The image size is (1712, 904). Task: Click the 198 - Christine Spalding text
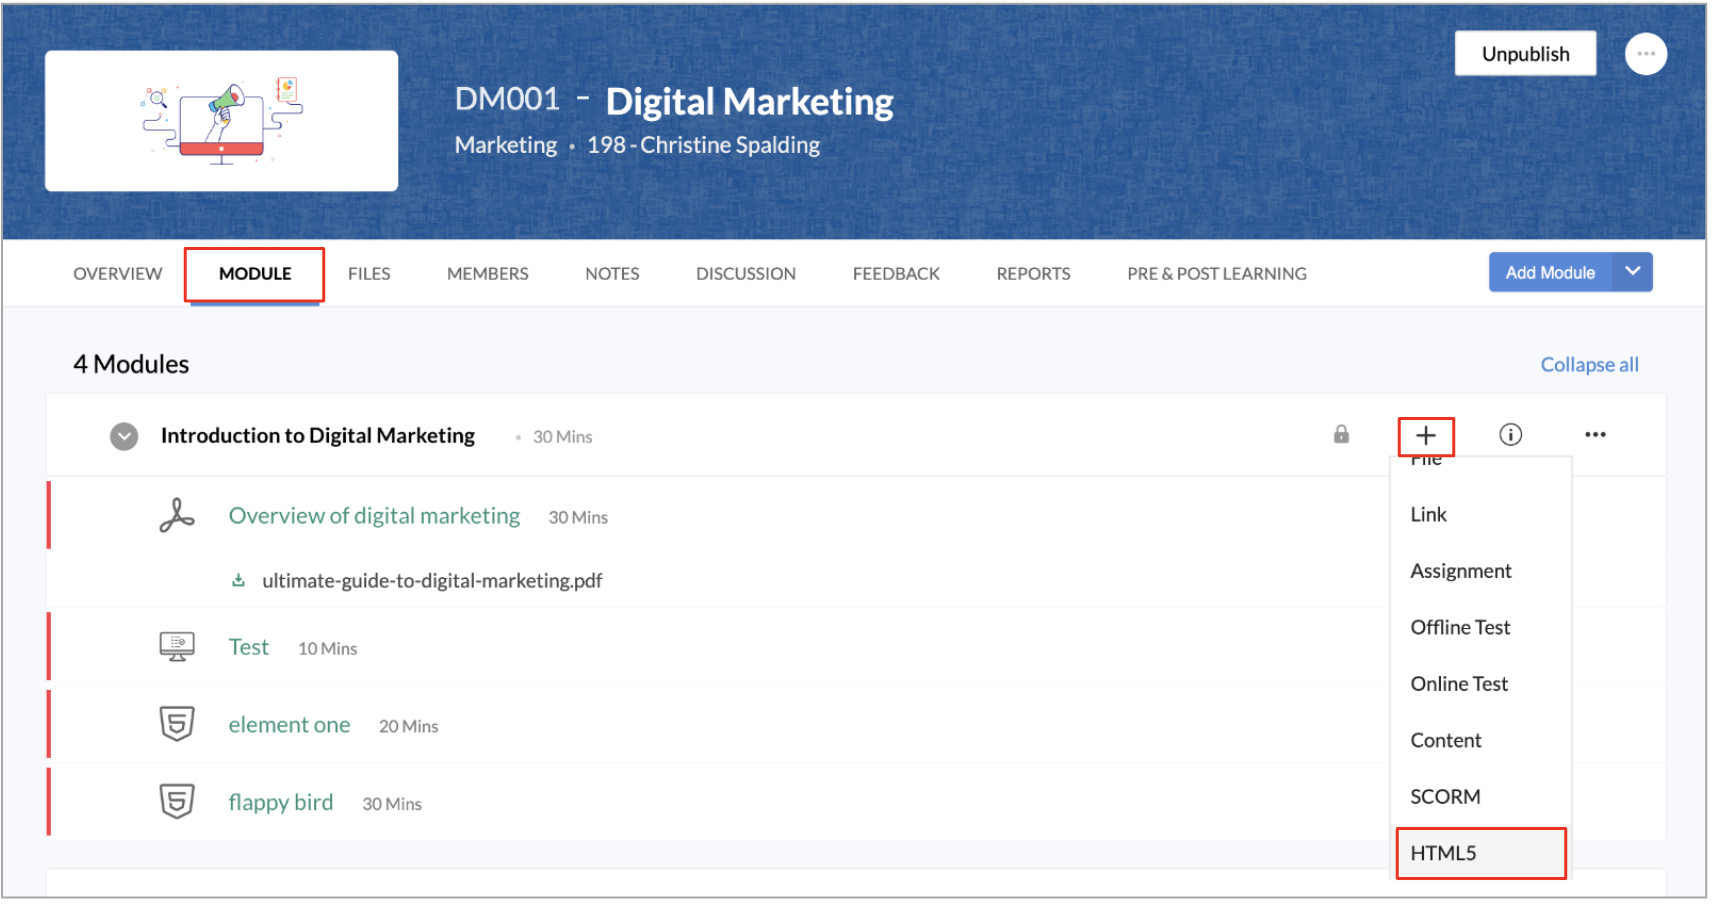tap(703, 145)
